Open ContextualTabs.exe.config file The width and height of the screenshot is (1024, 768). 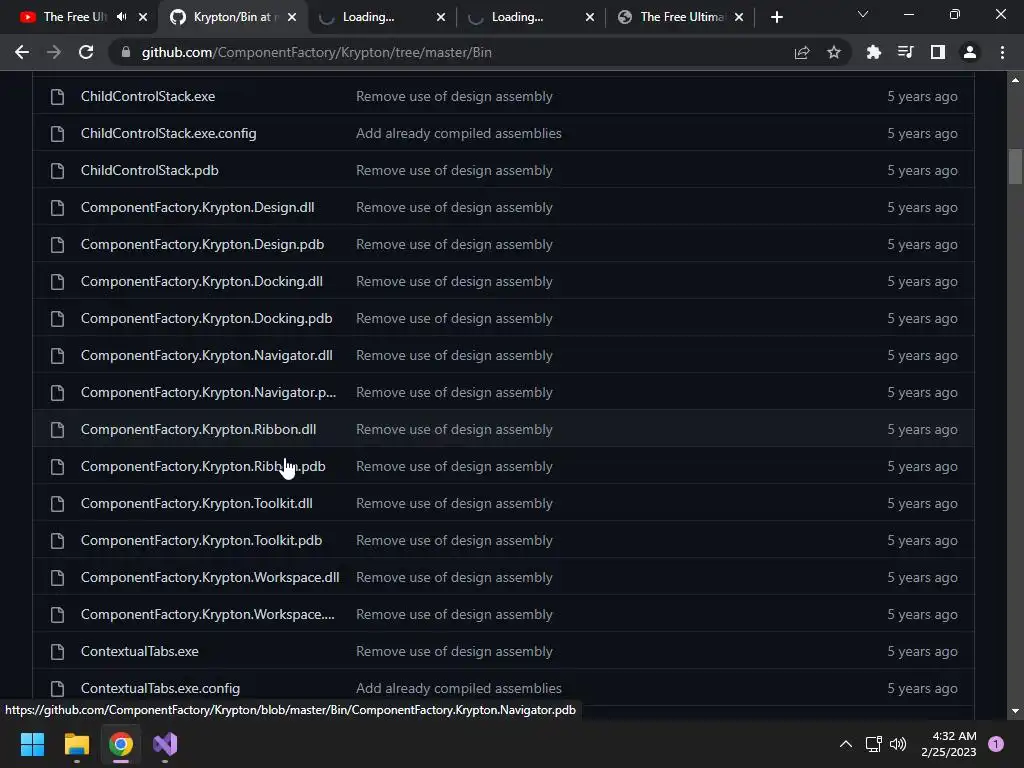coord(160,688)
